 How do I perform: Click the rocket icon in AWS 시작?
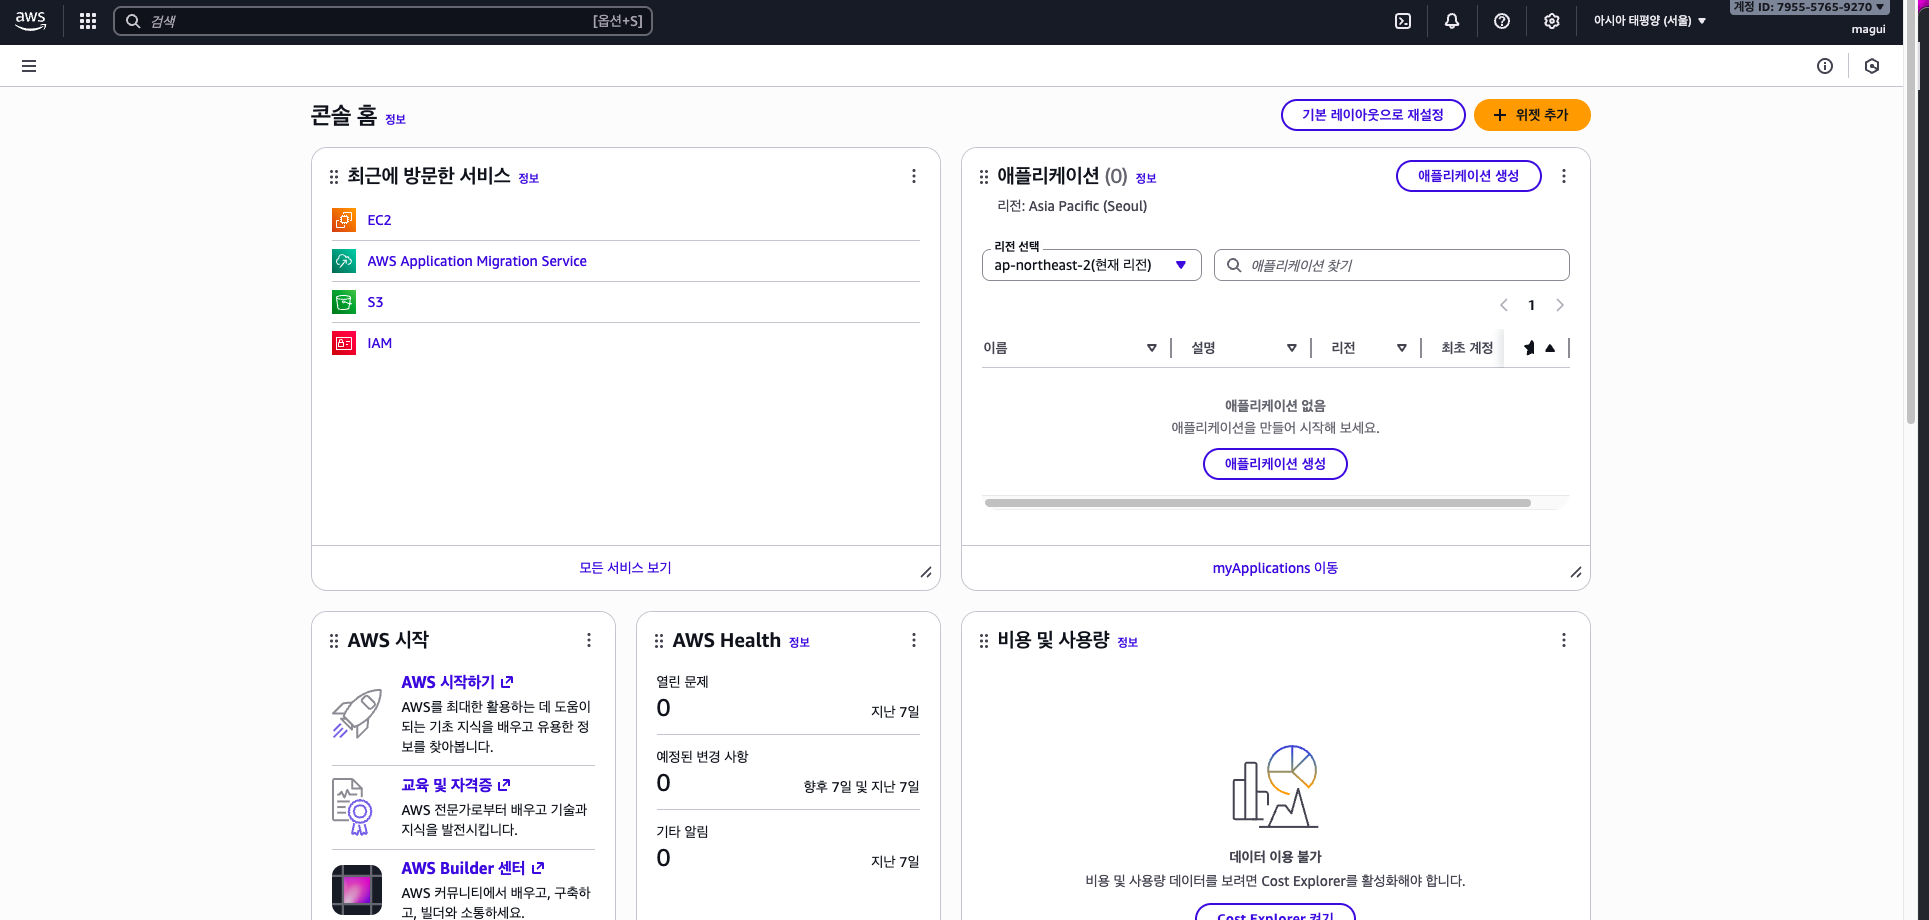pos(357,713)
